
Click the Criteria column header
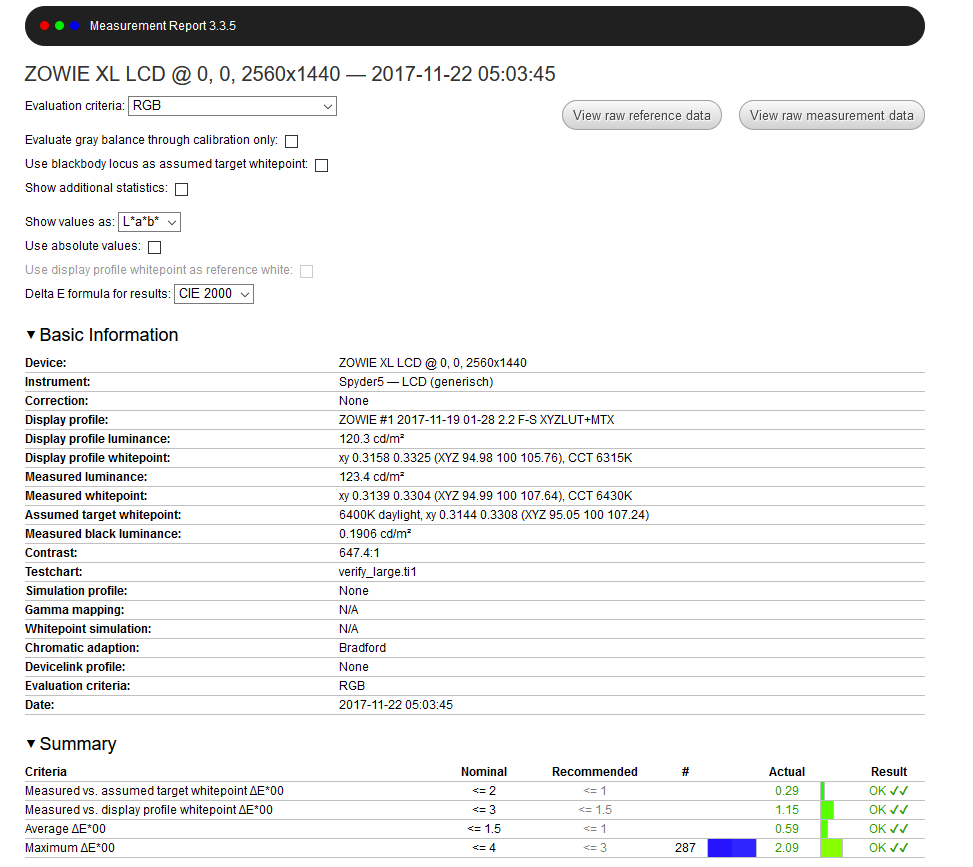(x=46, y=771)
